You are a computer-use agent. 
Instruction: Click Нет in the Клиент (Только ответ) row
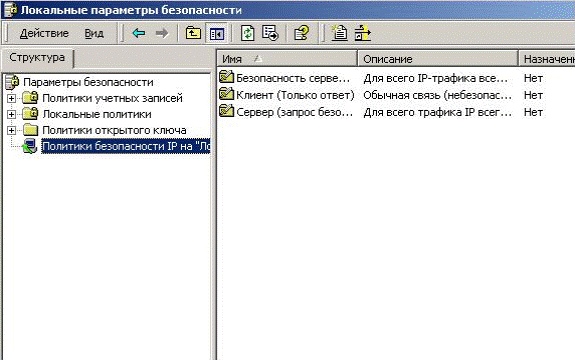[533, 95]
